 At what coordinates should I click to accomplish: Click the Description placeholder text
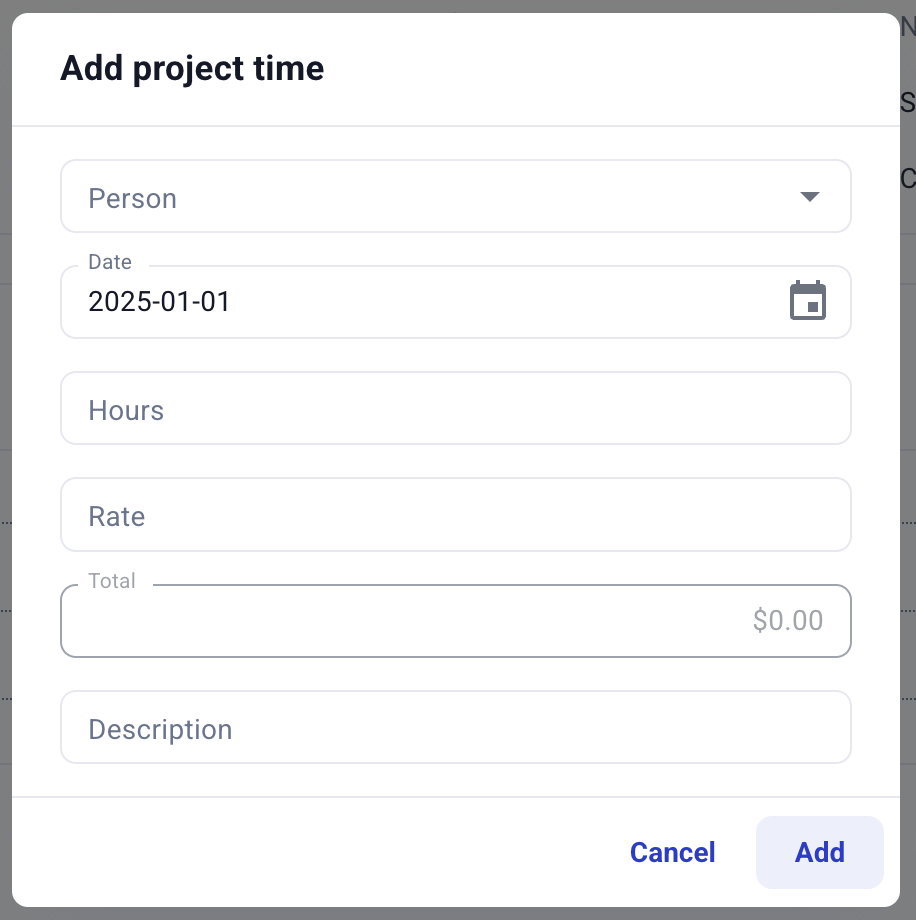click(x=160, y=729)
